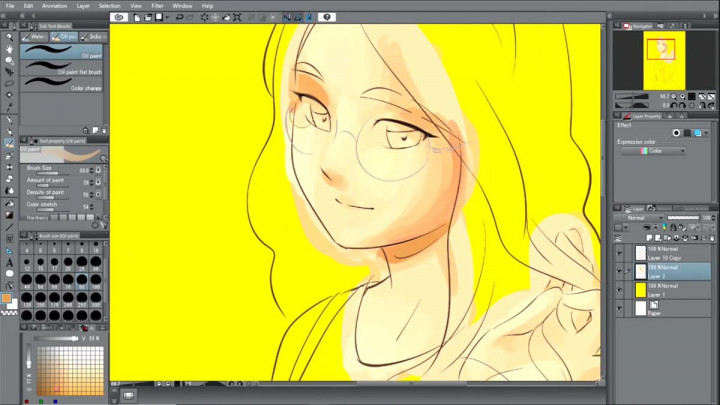Expand the Save icon dropdown arrow
Viewport: 720px width, 405px height.
(165, 17)
